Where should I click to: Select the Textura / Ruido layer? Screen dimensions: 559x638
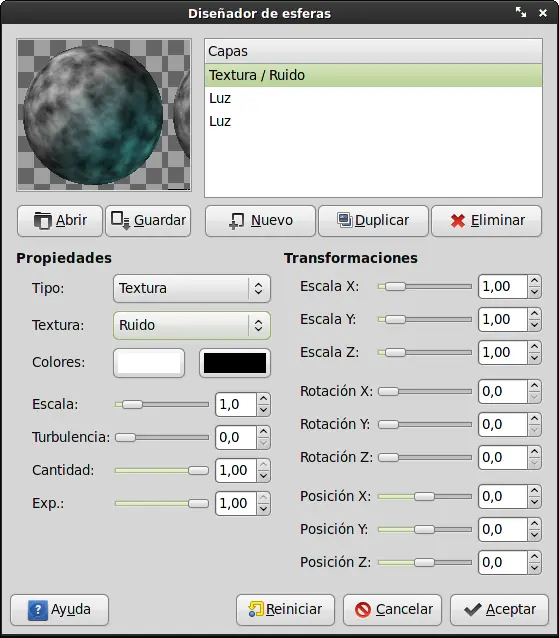pyautogui.click(x=373, y=75)
